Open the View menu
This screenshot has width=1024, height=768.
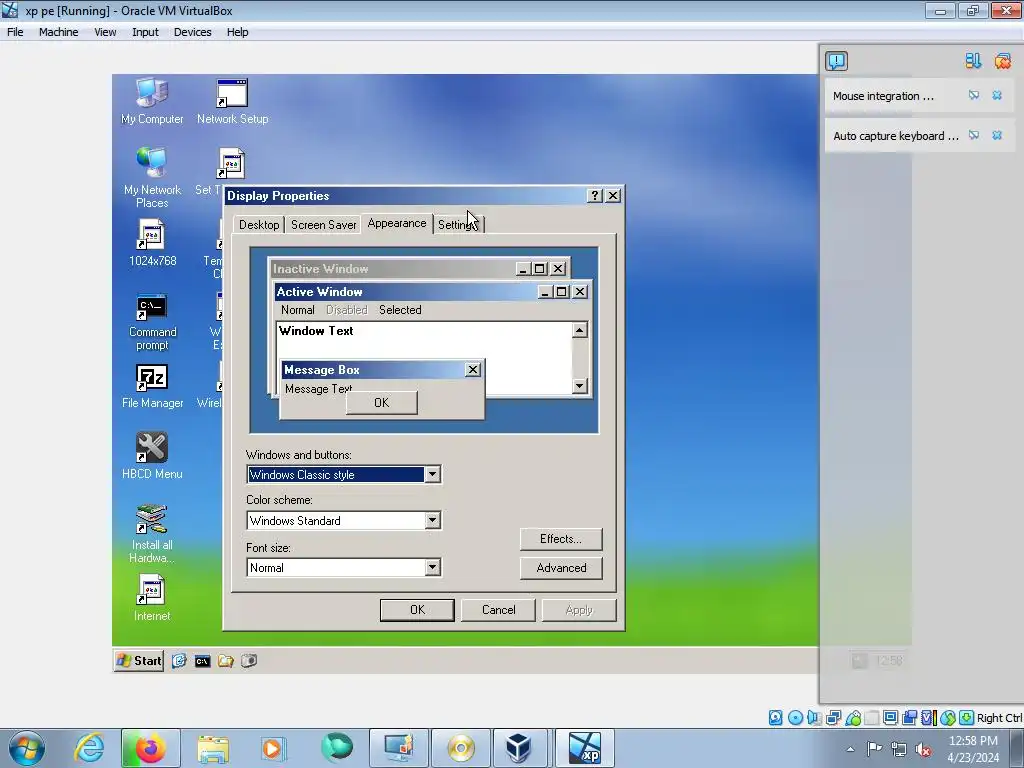tap(104, 32)
